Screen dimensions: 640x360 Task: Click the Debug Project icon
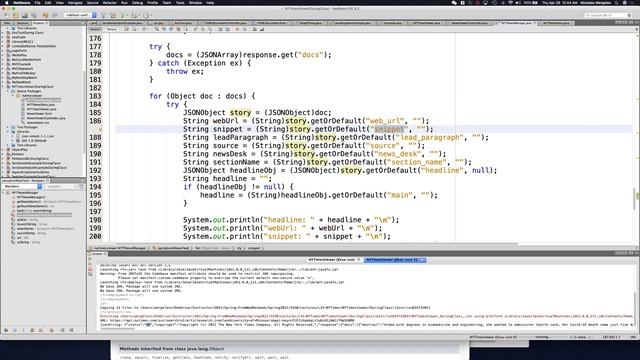pos(133,15)
